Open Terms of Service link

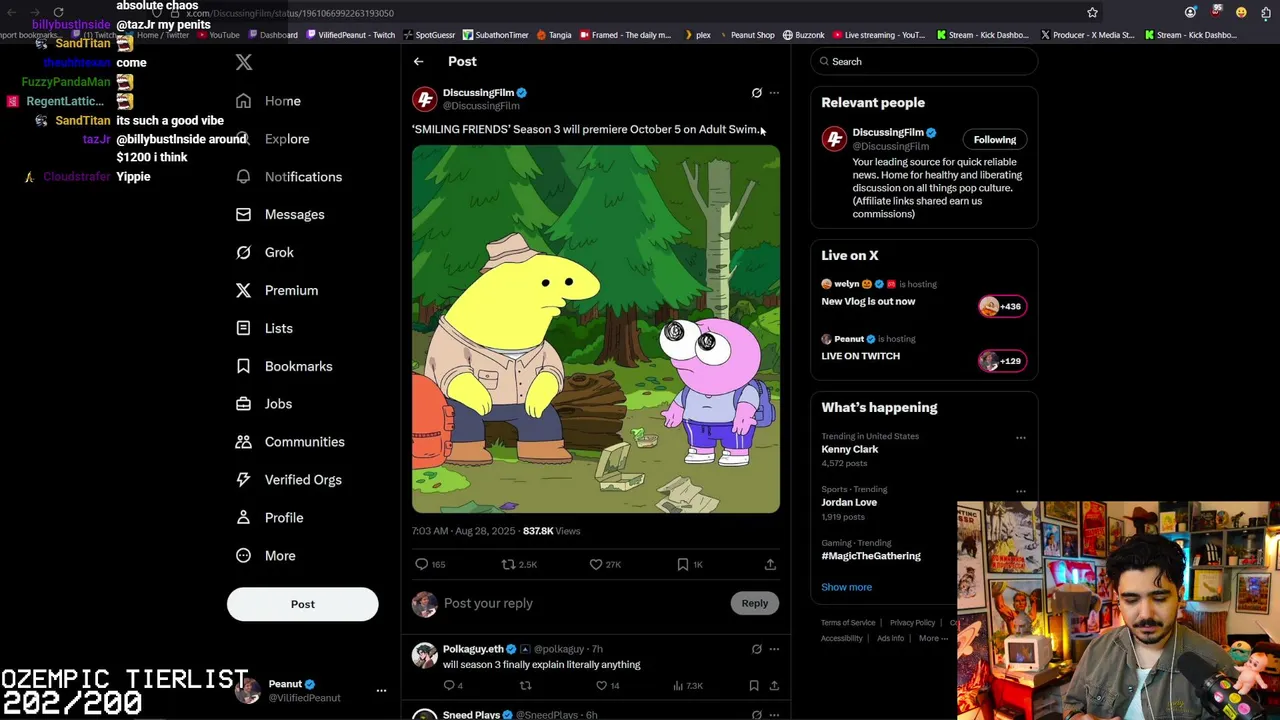pyautogui.click(x=848, y=623)
